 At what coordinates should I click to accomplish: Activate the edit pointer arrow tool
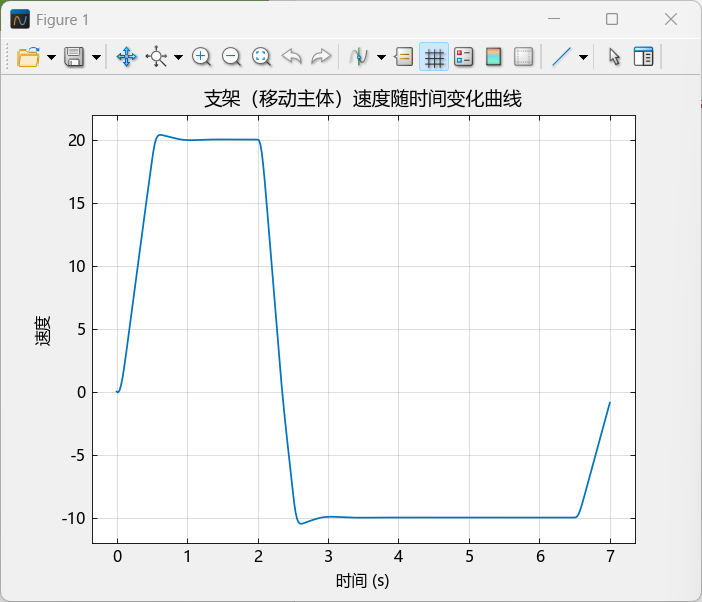614,57
